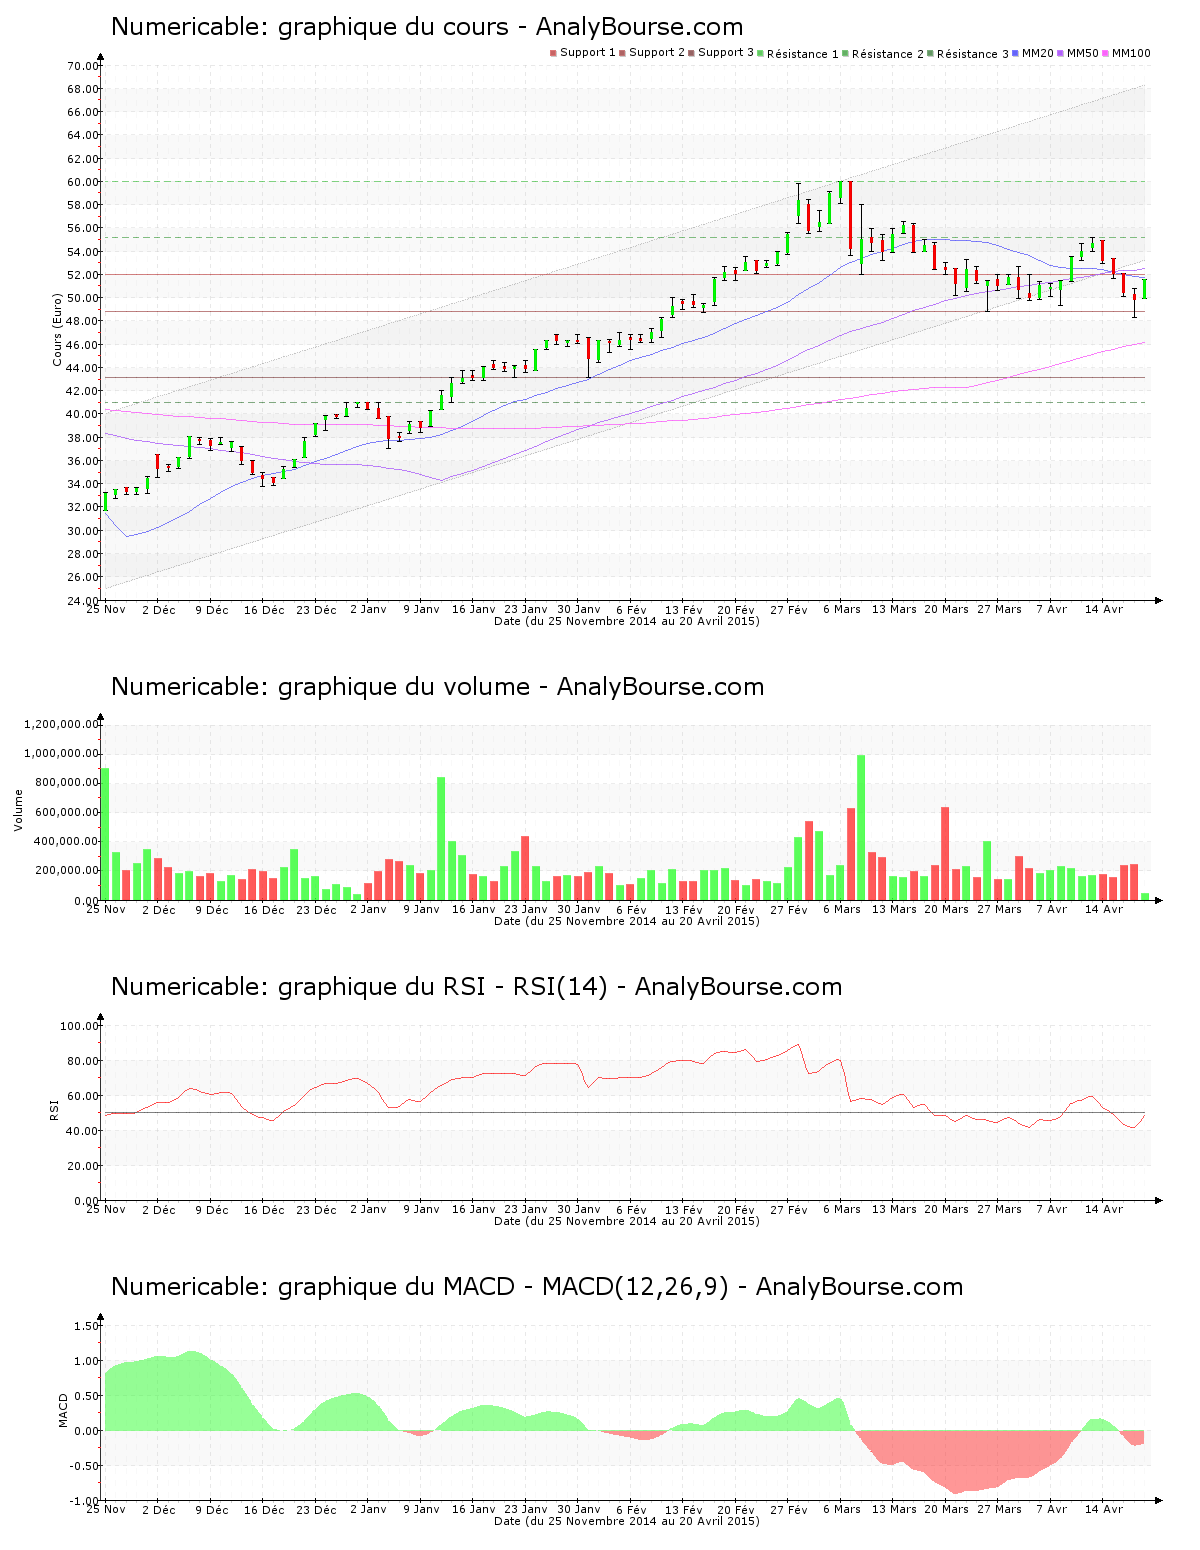
Task: Select the 'Support 3' legend label
Action: [726, 53]
